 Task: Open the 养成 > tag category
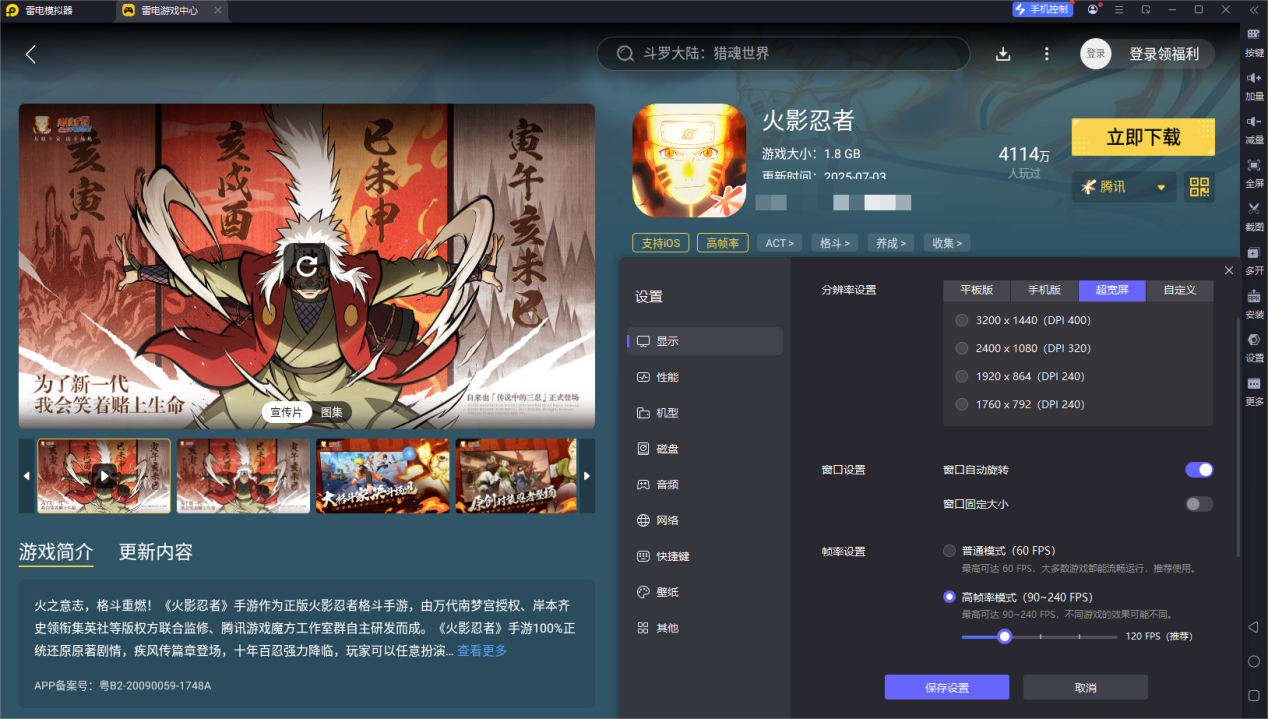pyautogui.click(x=890, y=243)
